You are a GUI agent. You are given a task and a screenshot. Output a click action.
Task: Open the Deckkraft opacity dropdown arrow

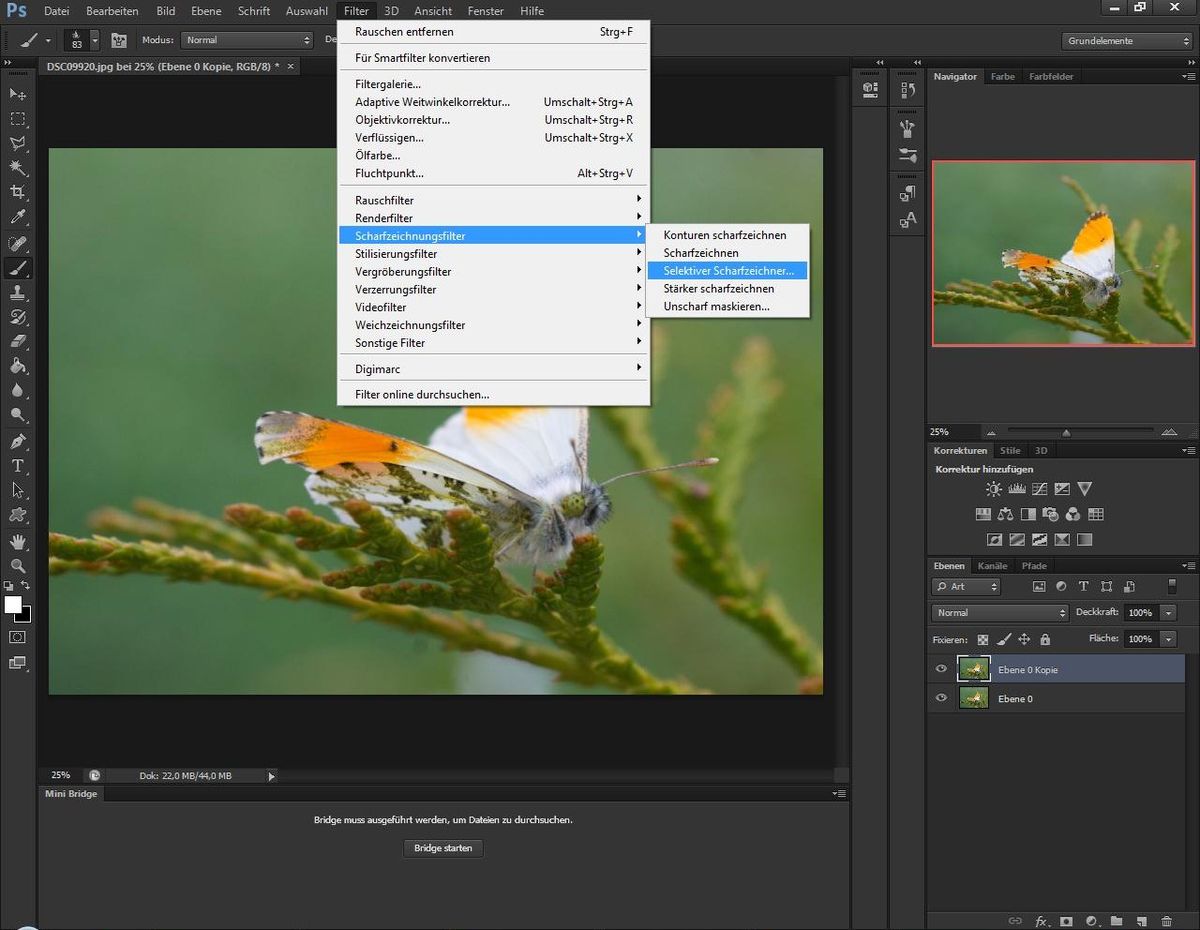pyautogui.click(x=1168, y=613)
